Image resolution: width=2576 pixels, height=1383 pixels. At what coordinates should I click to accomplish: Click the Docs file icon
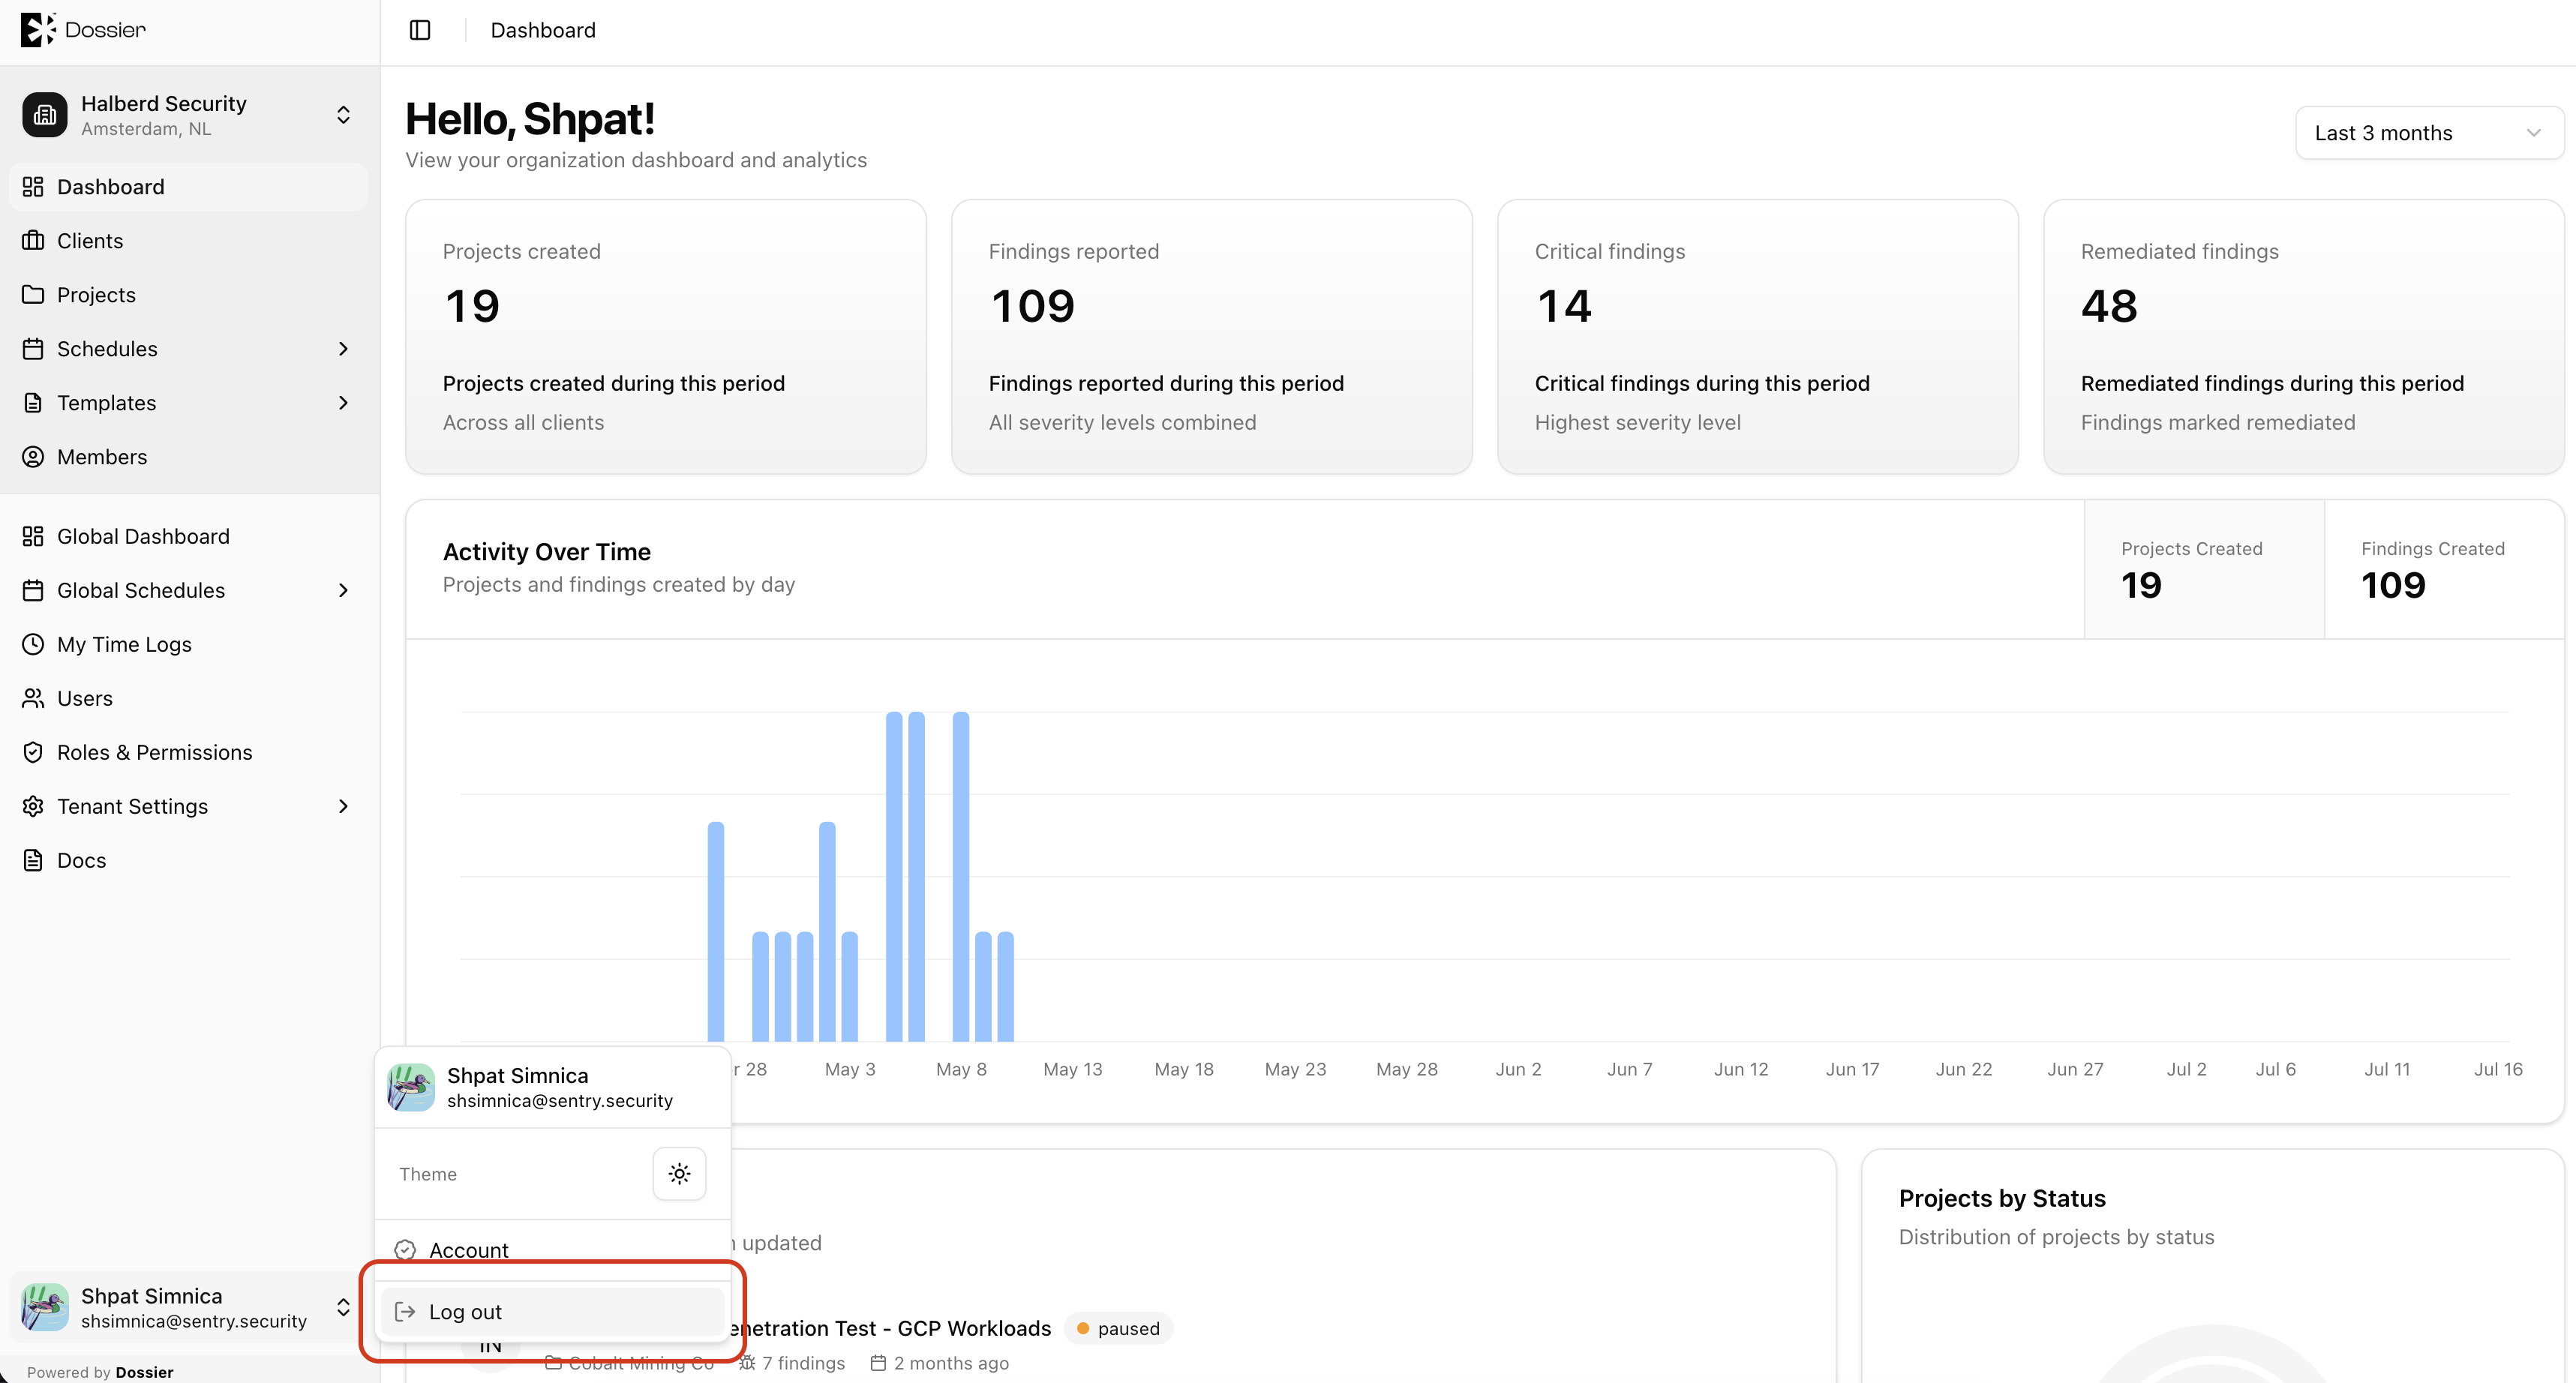pyautogui.click(x=33, y=861)
